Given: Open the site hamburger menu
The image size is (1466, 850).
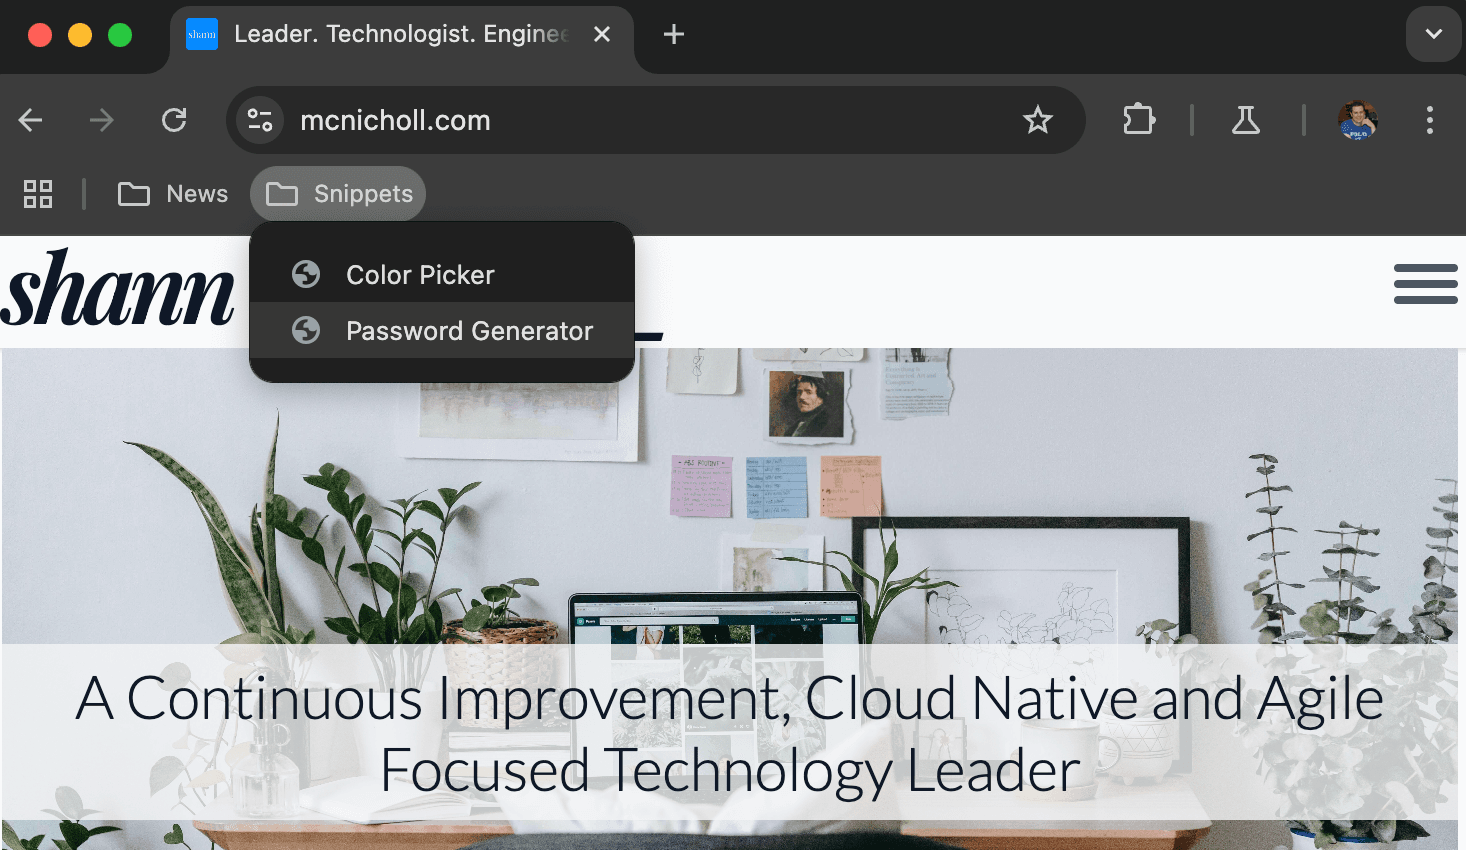Looking at the screenshot, I should (1426, 284).
